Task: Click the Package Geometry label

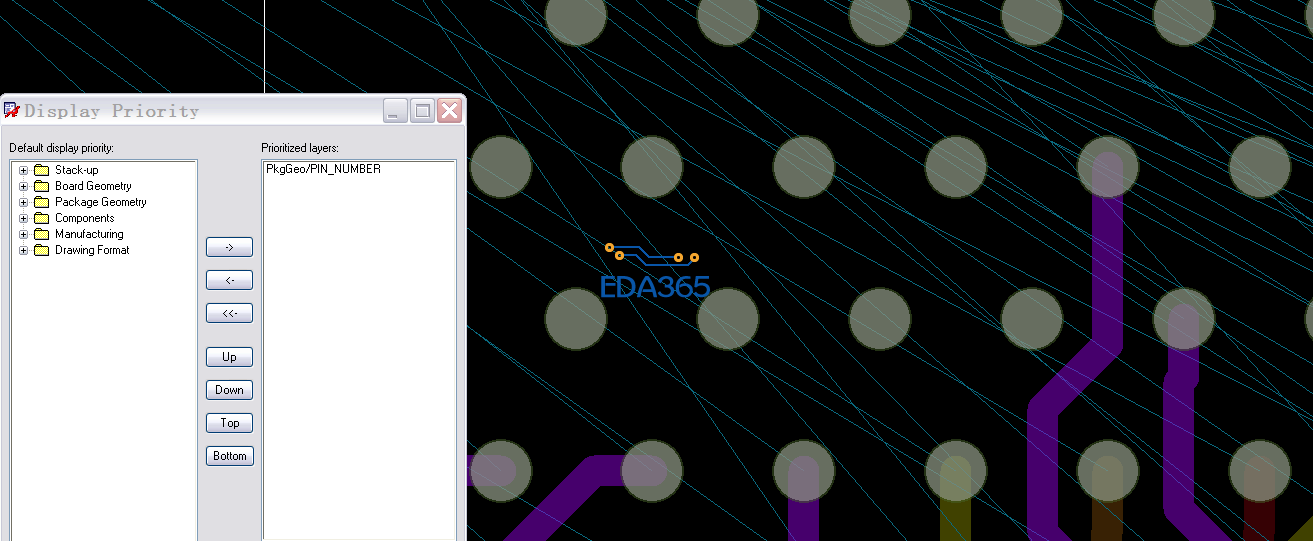Action: tap(101, 202)
